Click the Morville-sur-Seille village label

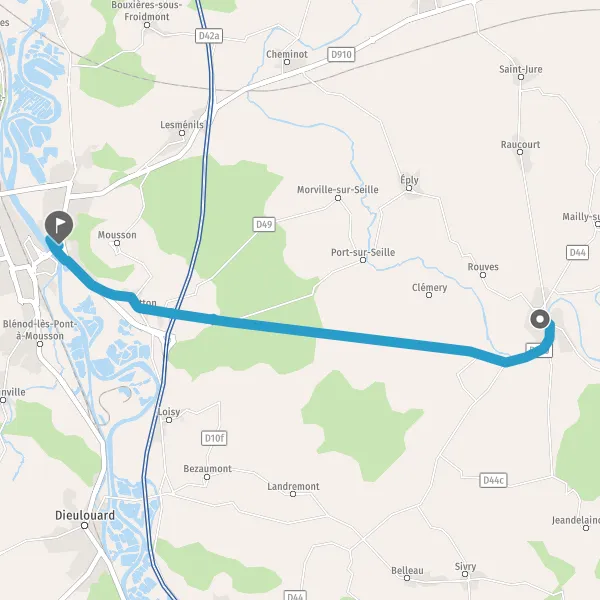[x=338, y=189]
